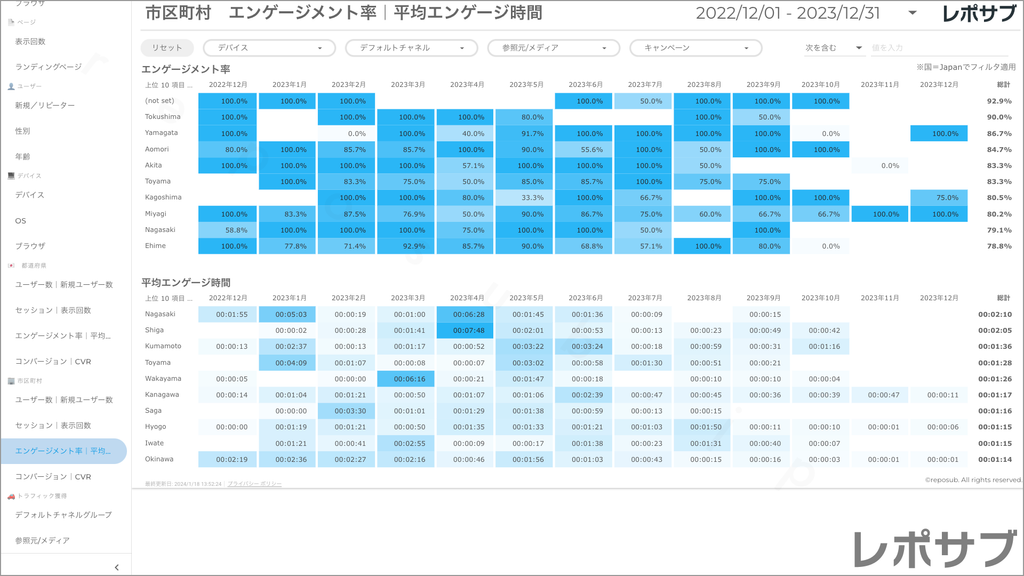Collapse the left navigation sidebar chevron
Image resolution: width=1024 pixels, height=576 pixels.
click(x=117, y=567)
